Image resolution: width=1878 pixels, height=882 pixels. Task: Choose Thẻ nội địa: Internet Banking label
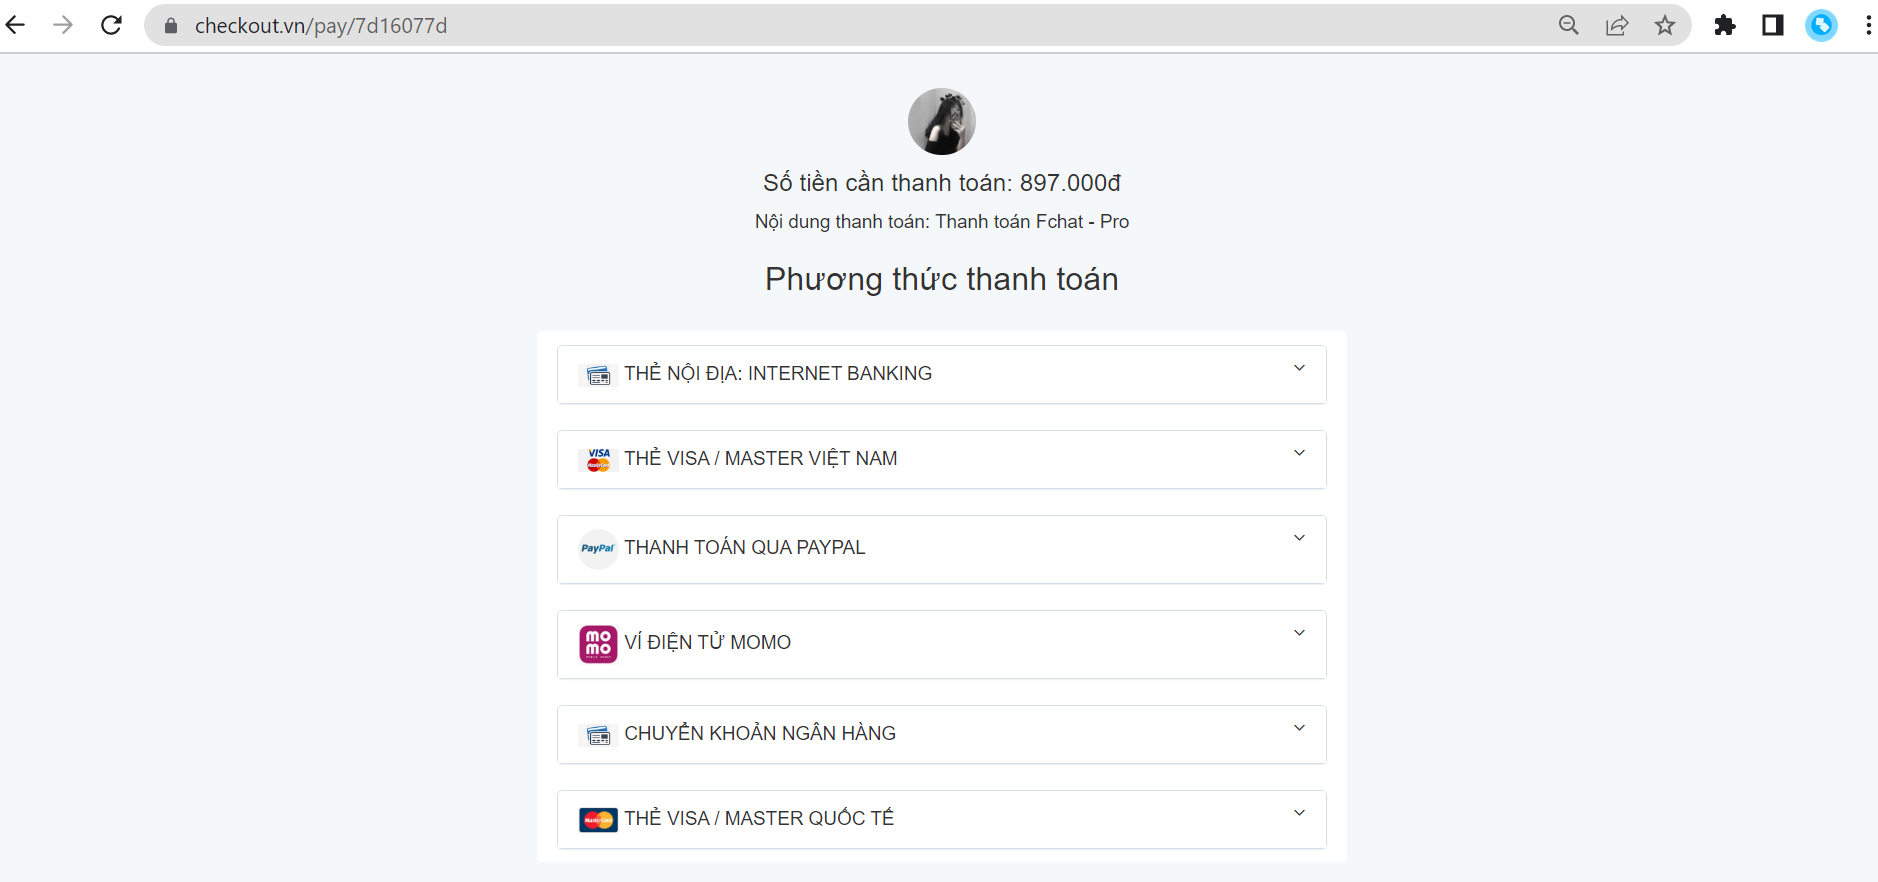click(x=778, y=373)
